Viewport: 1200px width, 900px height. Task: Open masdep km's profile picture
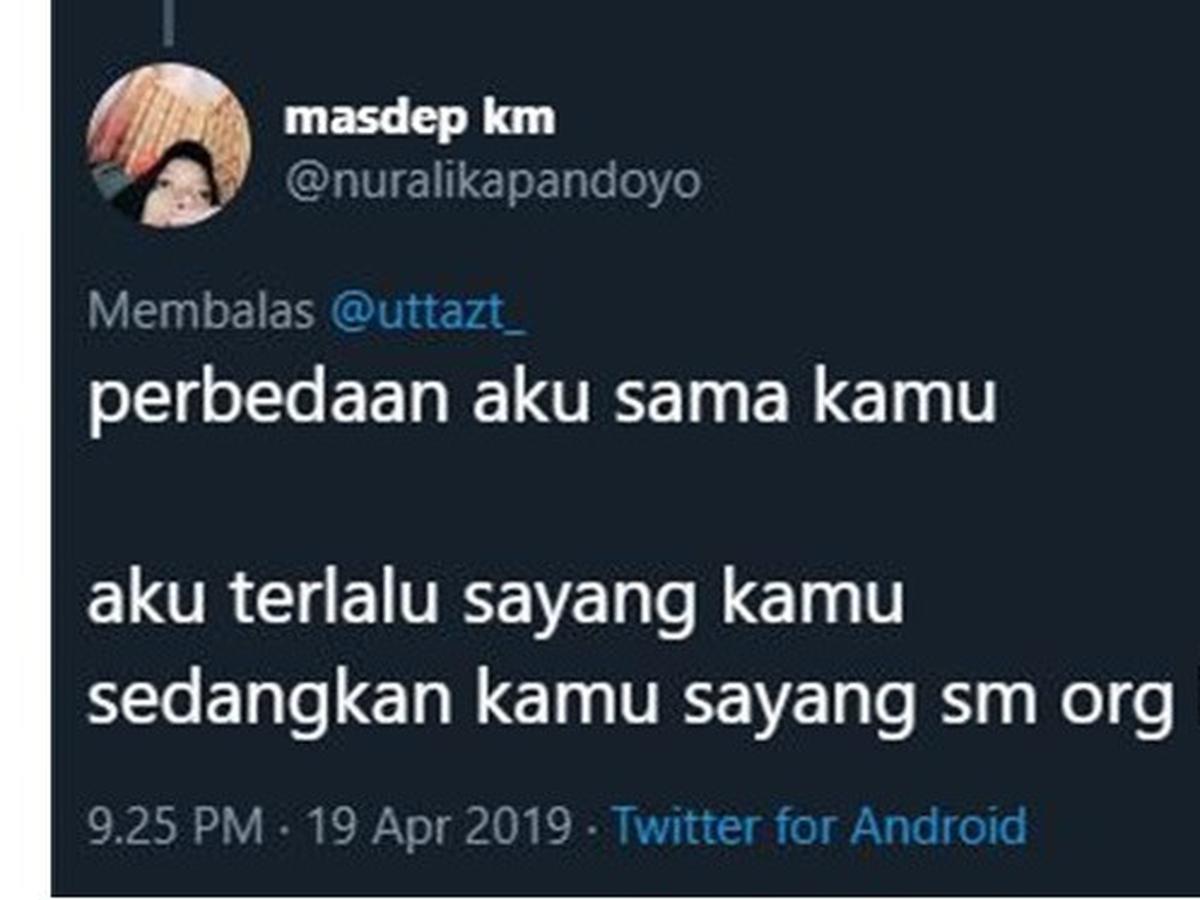coord(168,146)
